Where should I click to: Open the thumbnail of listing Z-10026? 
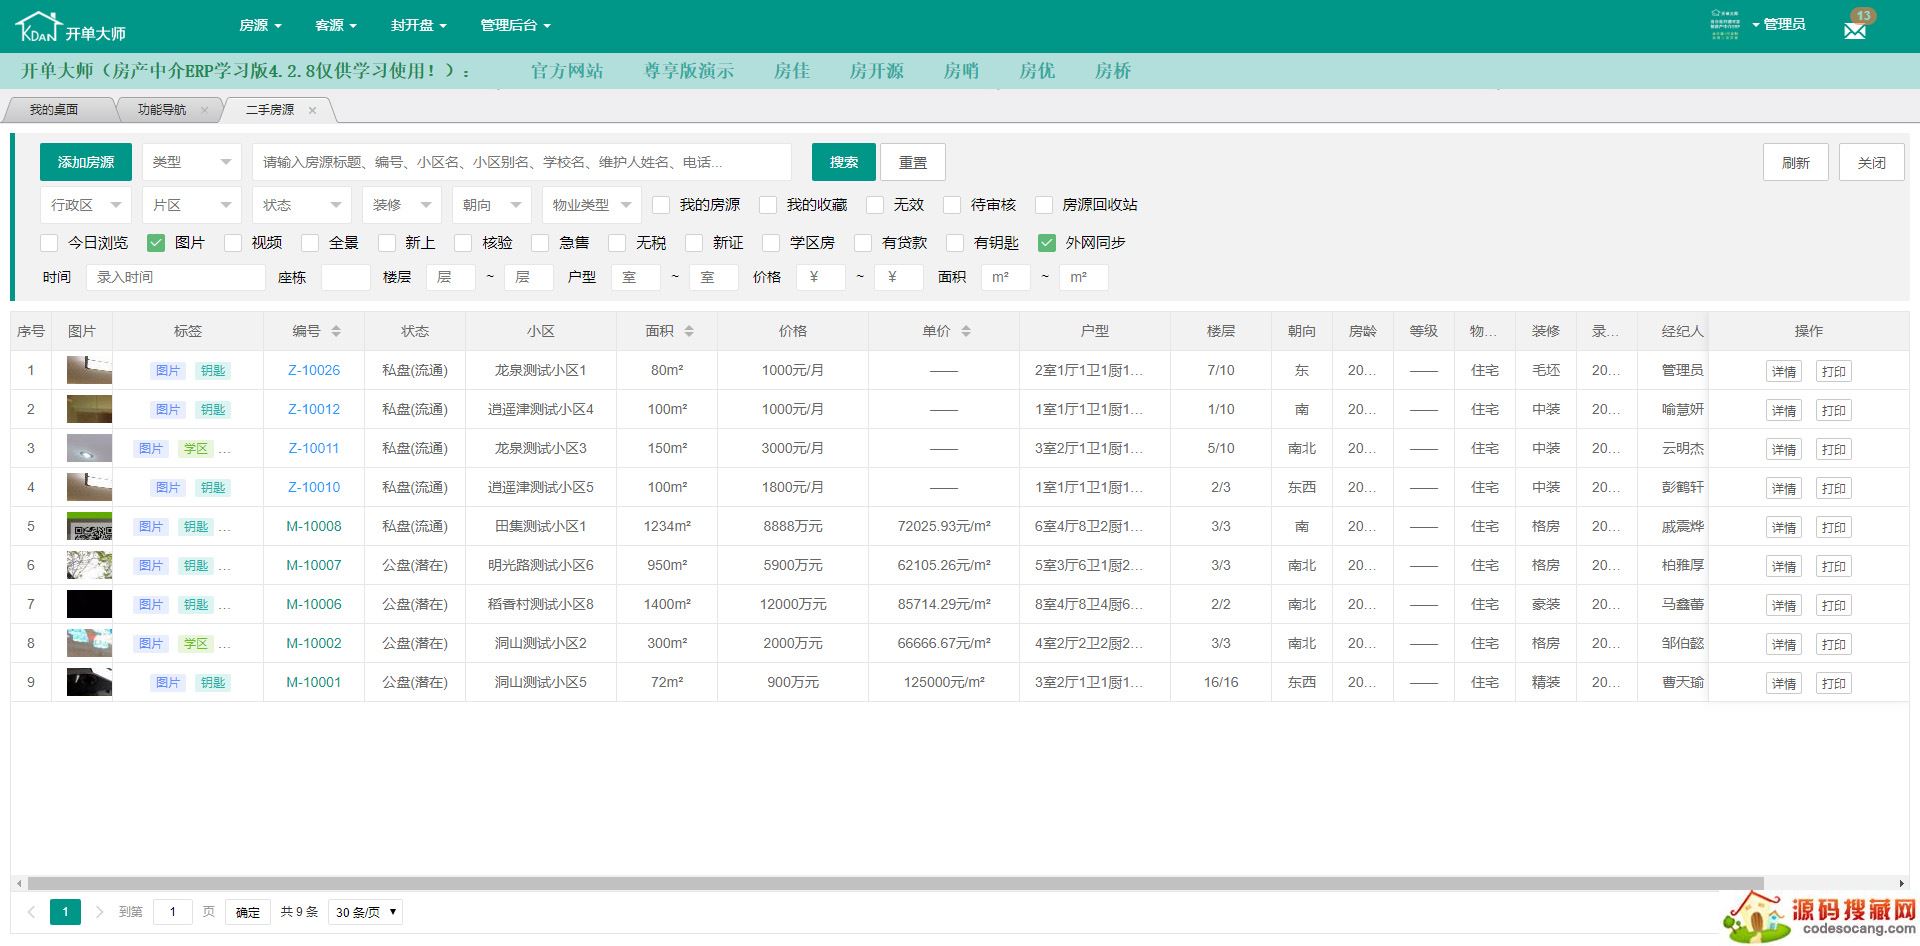(89, 370)
